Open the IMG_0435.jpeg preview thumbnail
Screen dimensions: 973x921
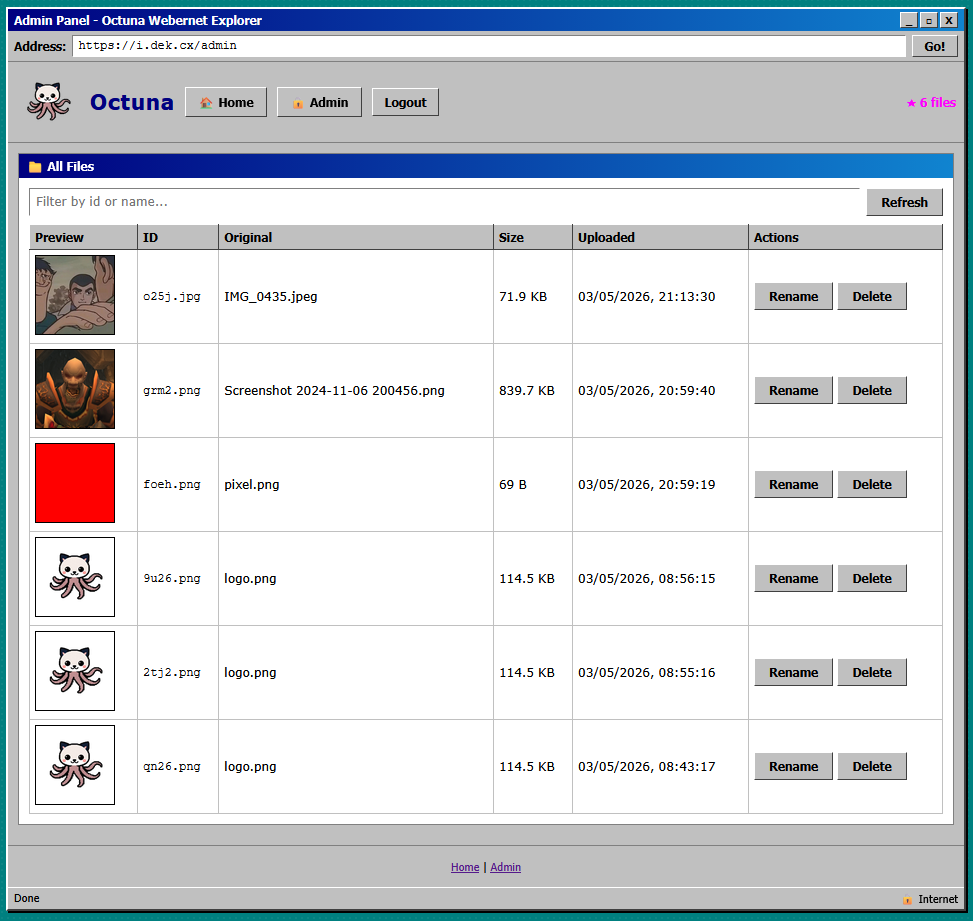(x=75, y=295)
